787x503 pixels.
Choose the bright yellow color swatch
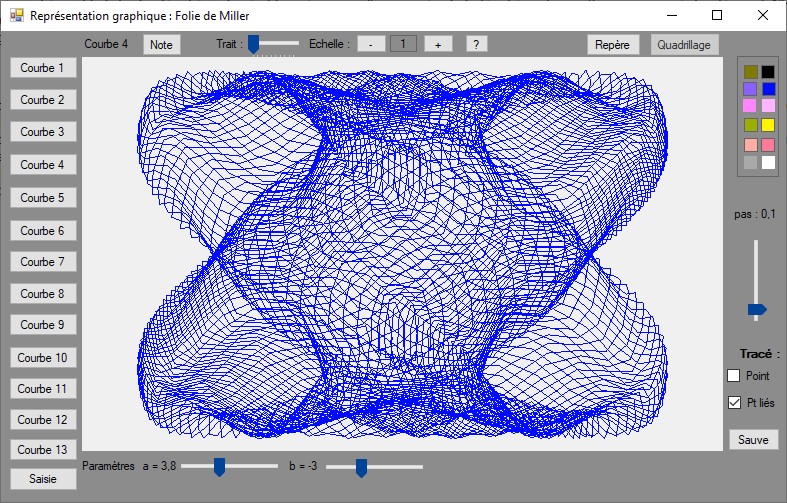[768, 125]
